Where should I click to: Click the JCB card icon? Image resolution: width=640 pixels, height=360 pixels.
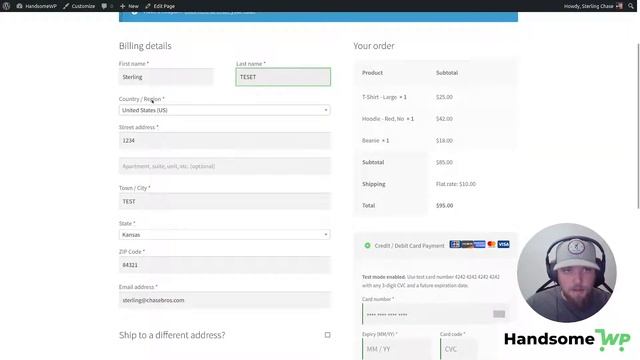455,244
